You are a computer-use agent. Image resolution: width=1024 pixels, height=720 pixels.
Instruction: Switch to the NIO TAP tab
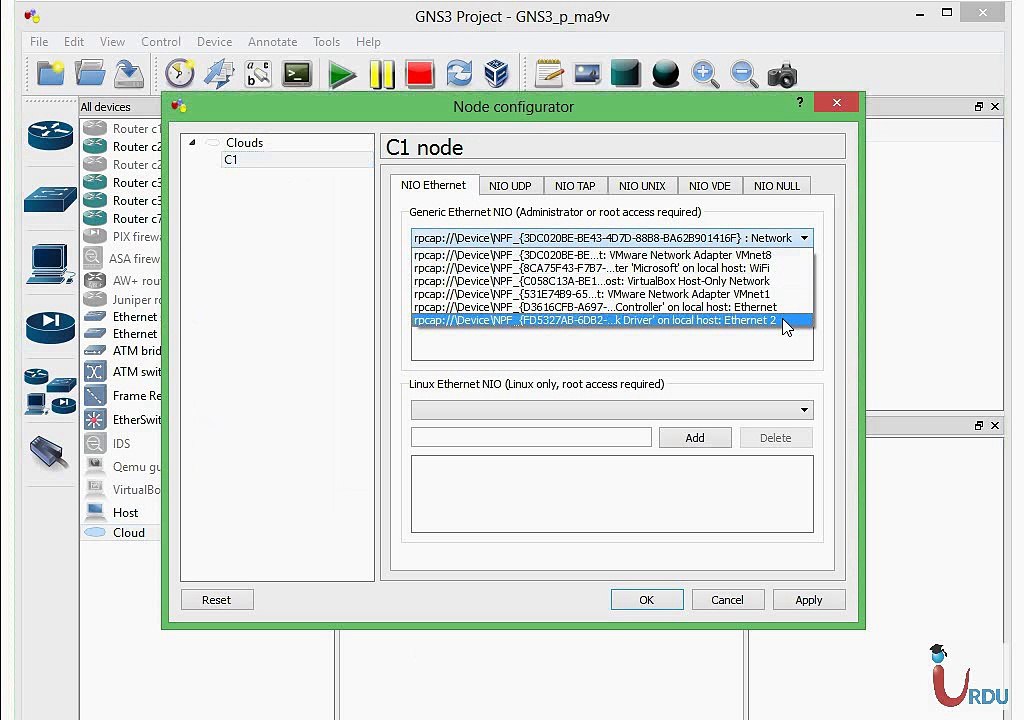(x=575, y=186)
